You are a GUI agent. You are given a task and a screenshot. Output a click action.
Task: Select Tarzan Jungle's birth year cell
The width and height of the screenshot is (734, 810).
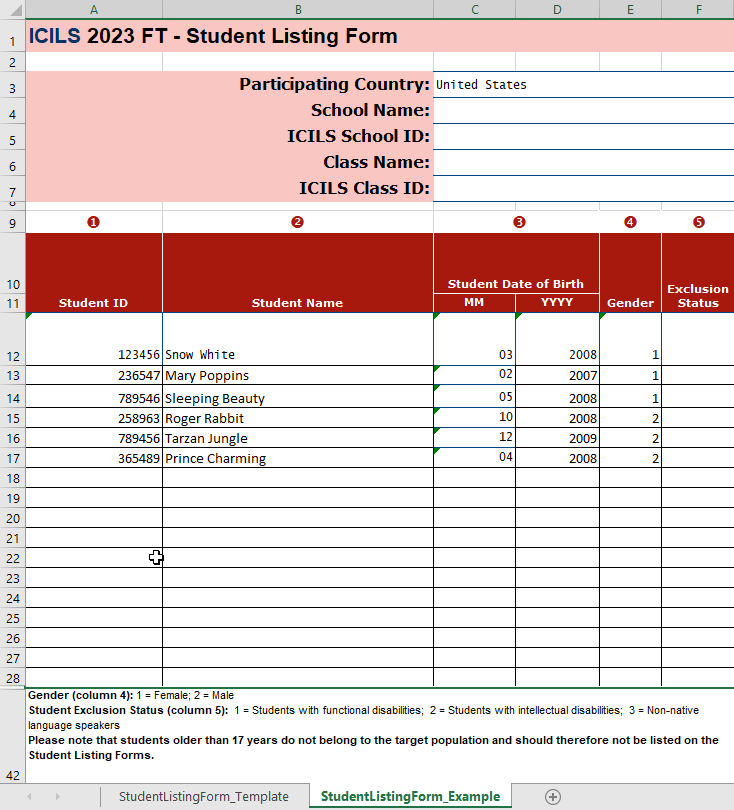(557, 438)
